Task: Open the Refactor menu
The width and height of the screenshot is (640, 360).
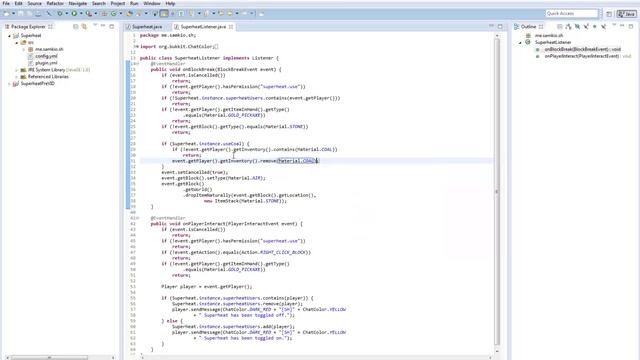Action: (x=55, y=3)
